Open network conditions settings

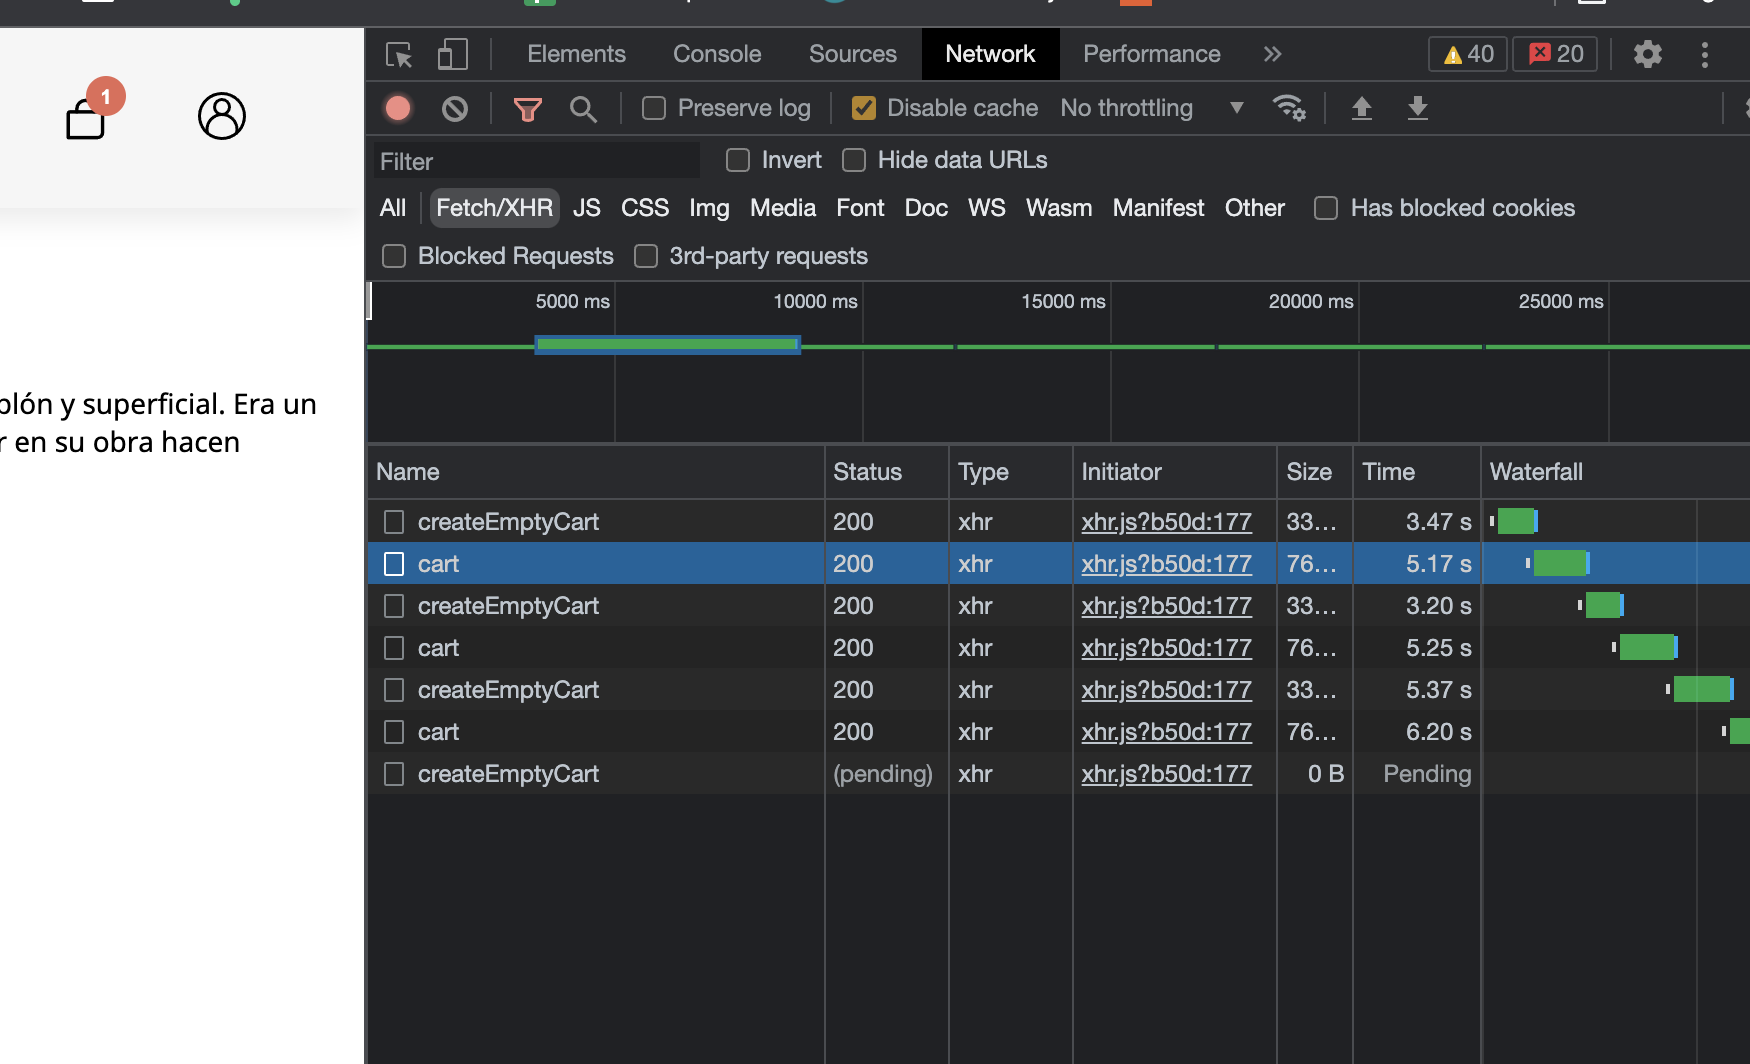click(1290, 108)
